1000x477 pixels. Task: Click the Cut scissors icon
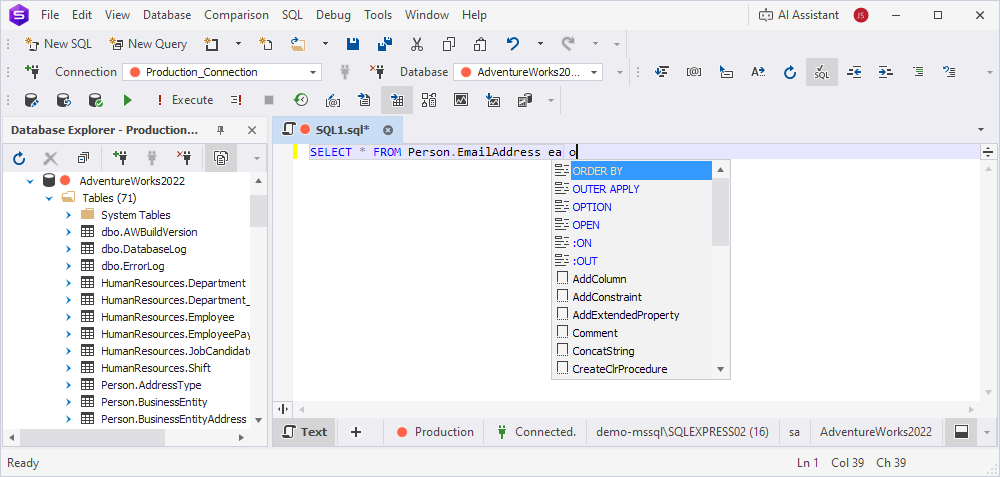(417, 44)
